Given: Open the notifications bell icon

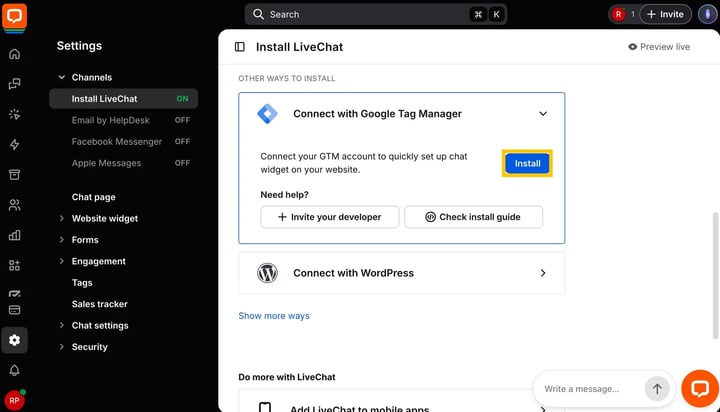Looking at the screenshot, I should click(x=14, y=370).
